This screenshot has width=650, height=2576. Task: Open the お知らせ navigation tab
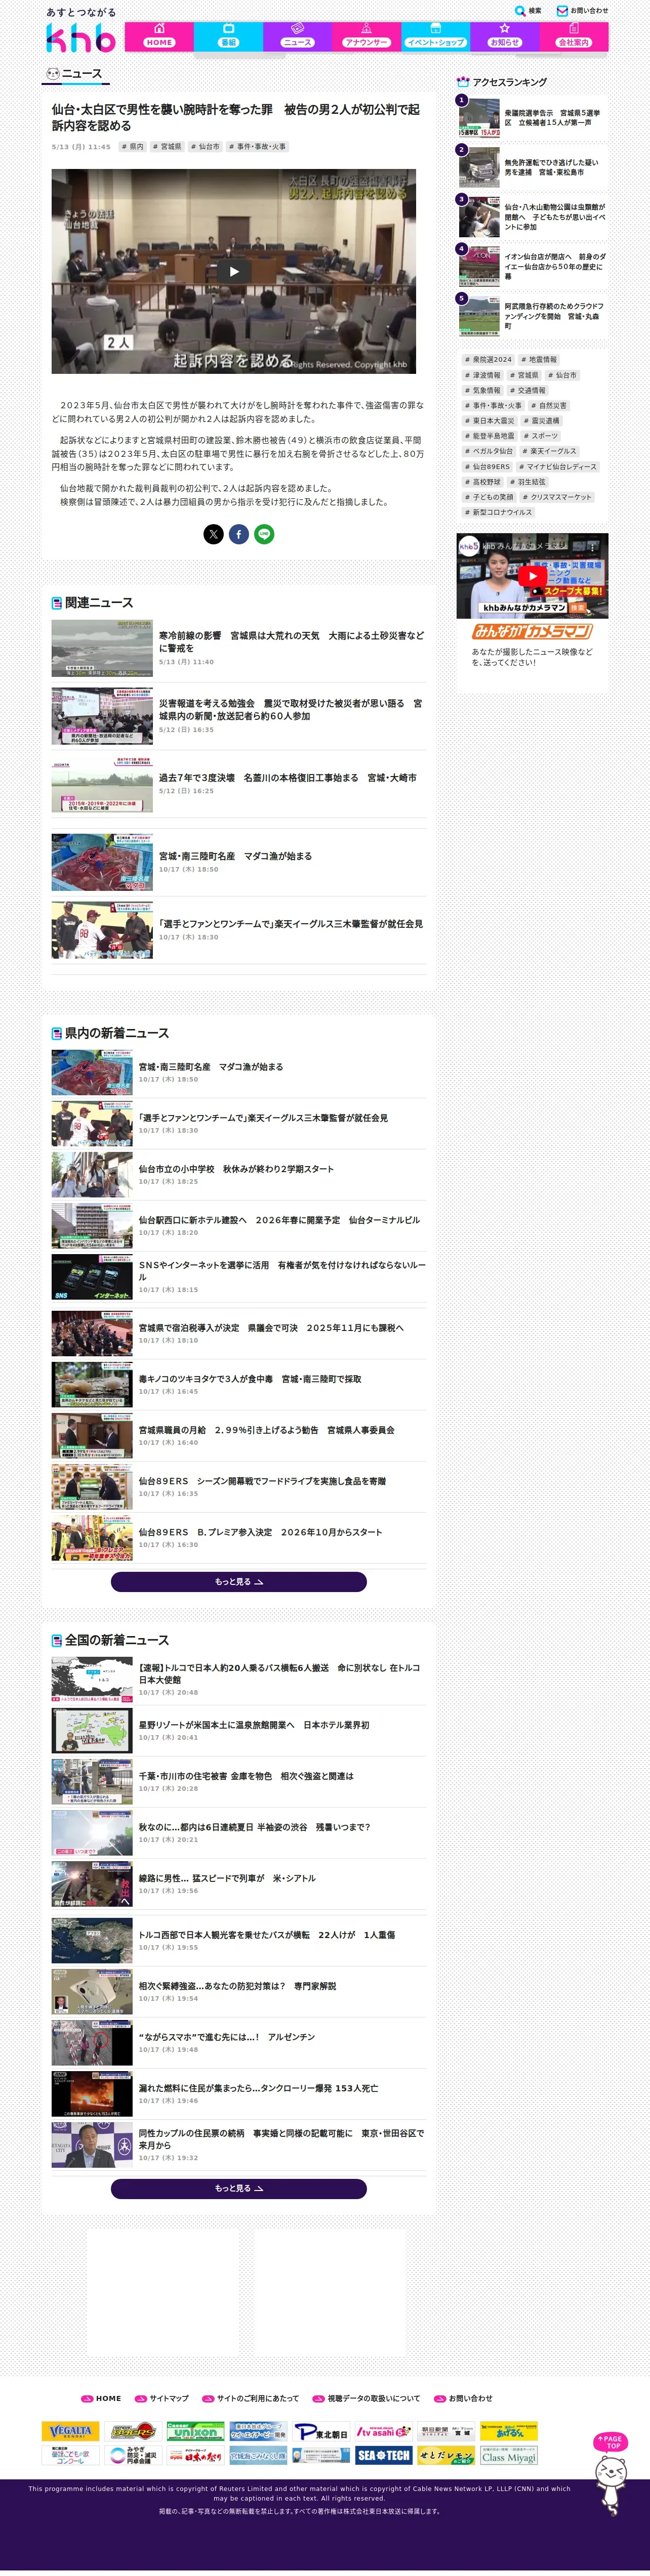504,36
